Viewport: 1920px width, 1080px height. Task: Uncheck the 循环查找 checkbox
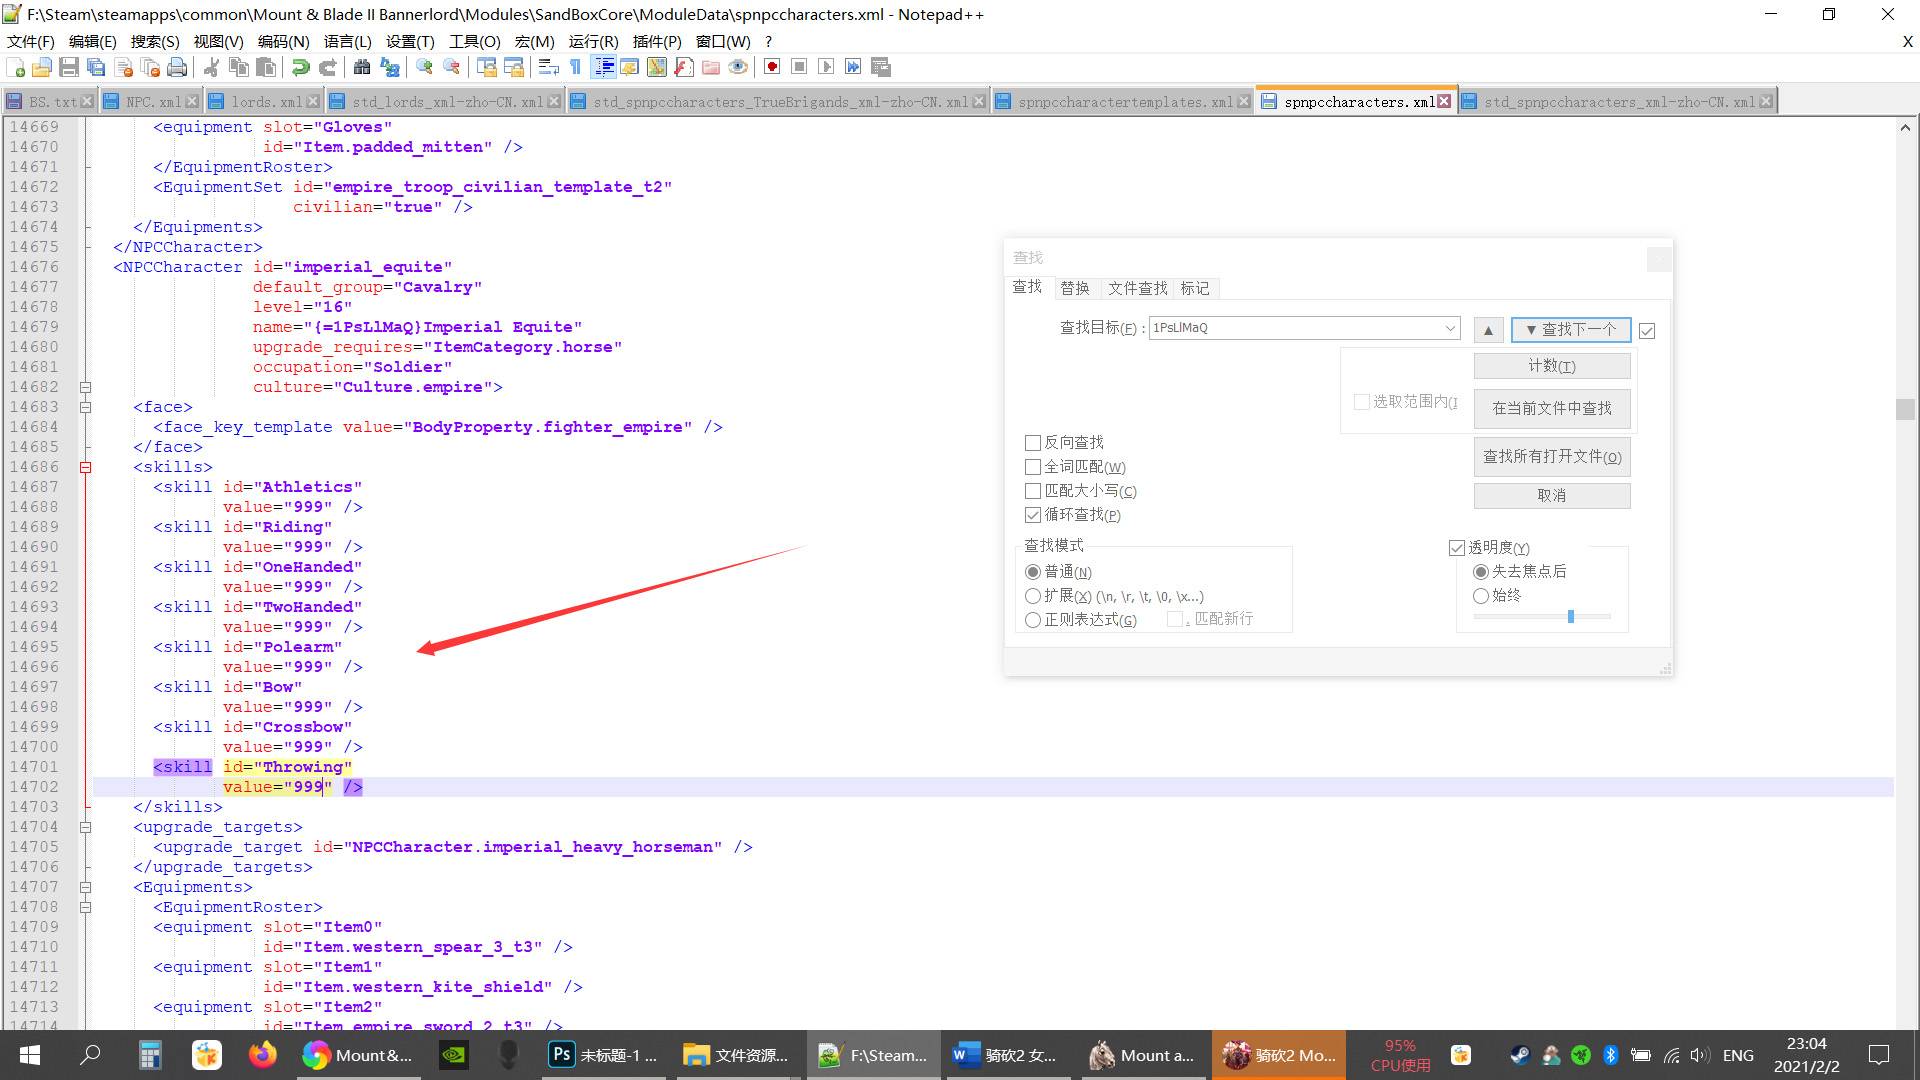coord(1033,515)
